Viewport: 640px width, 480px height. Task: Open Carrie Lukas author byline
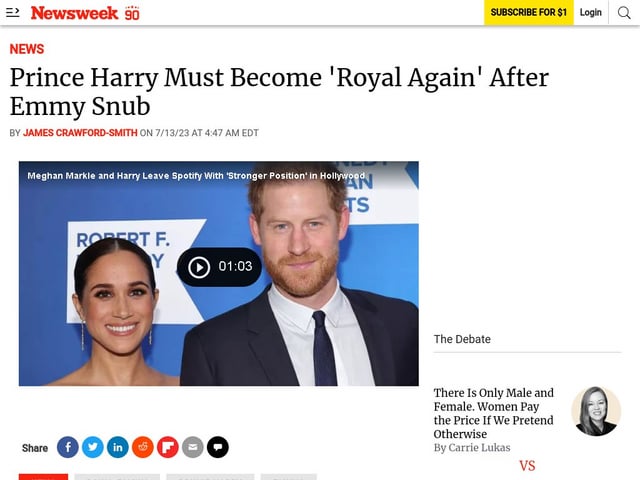[x=472, y=448]
